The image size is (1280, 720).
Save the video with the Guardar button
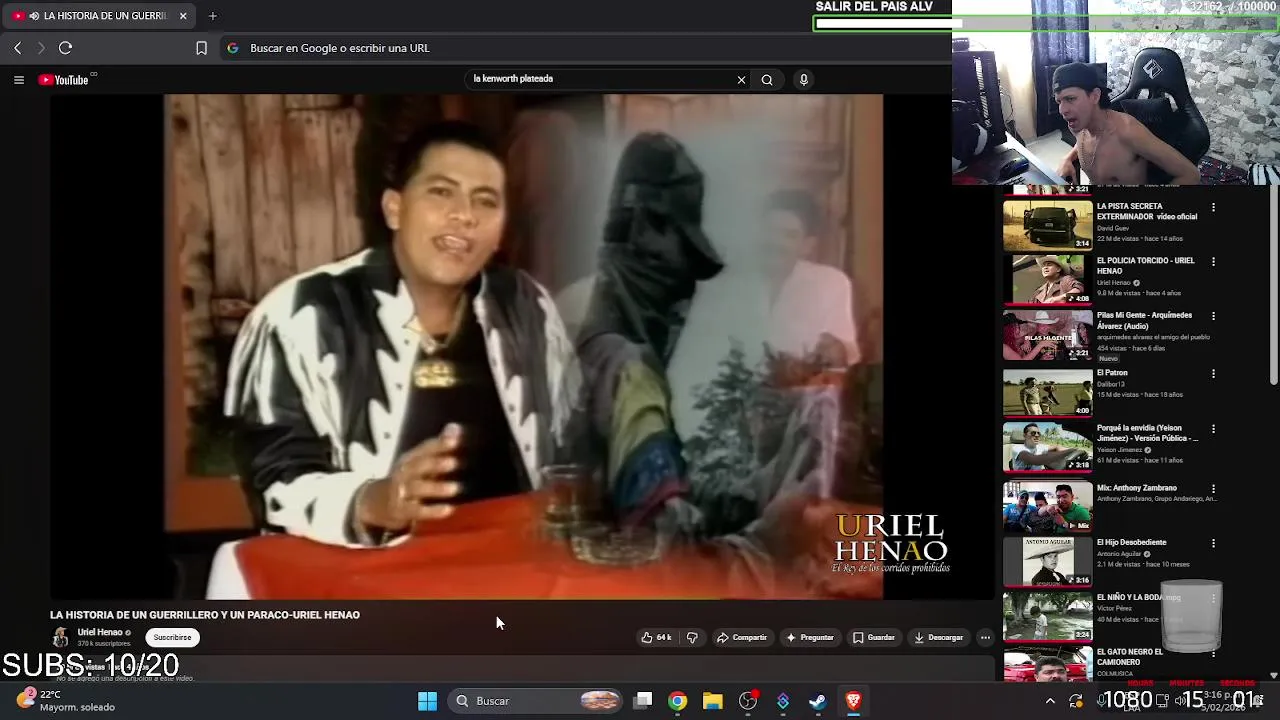point(874,637)
